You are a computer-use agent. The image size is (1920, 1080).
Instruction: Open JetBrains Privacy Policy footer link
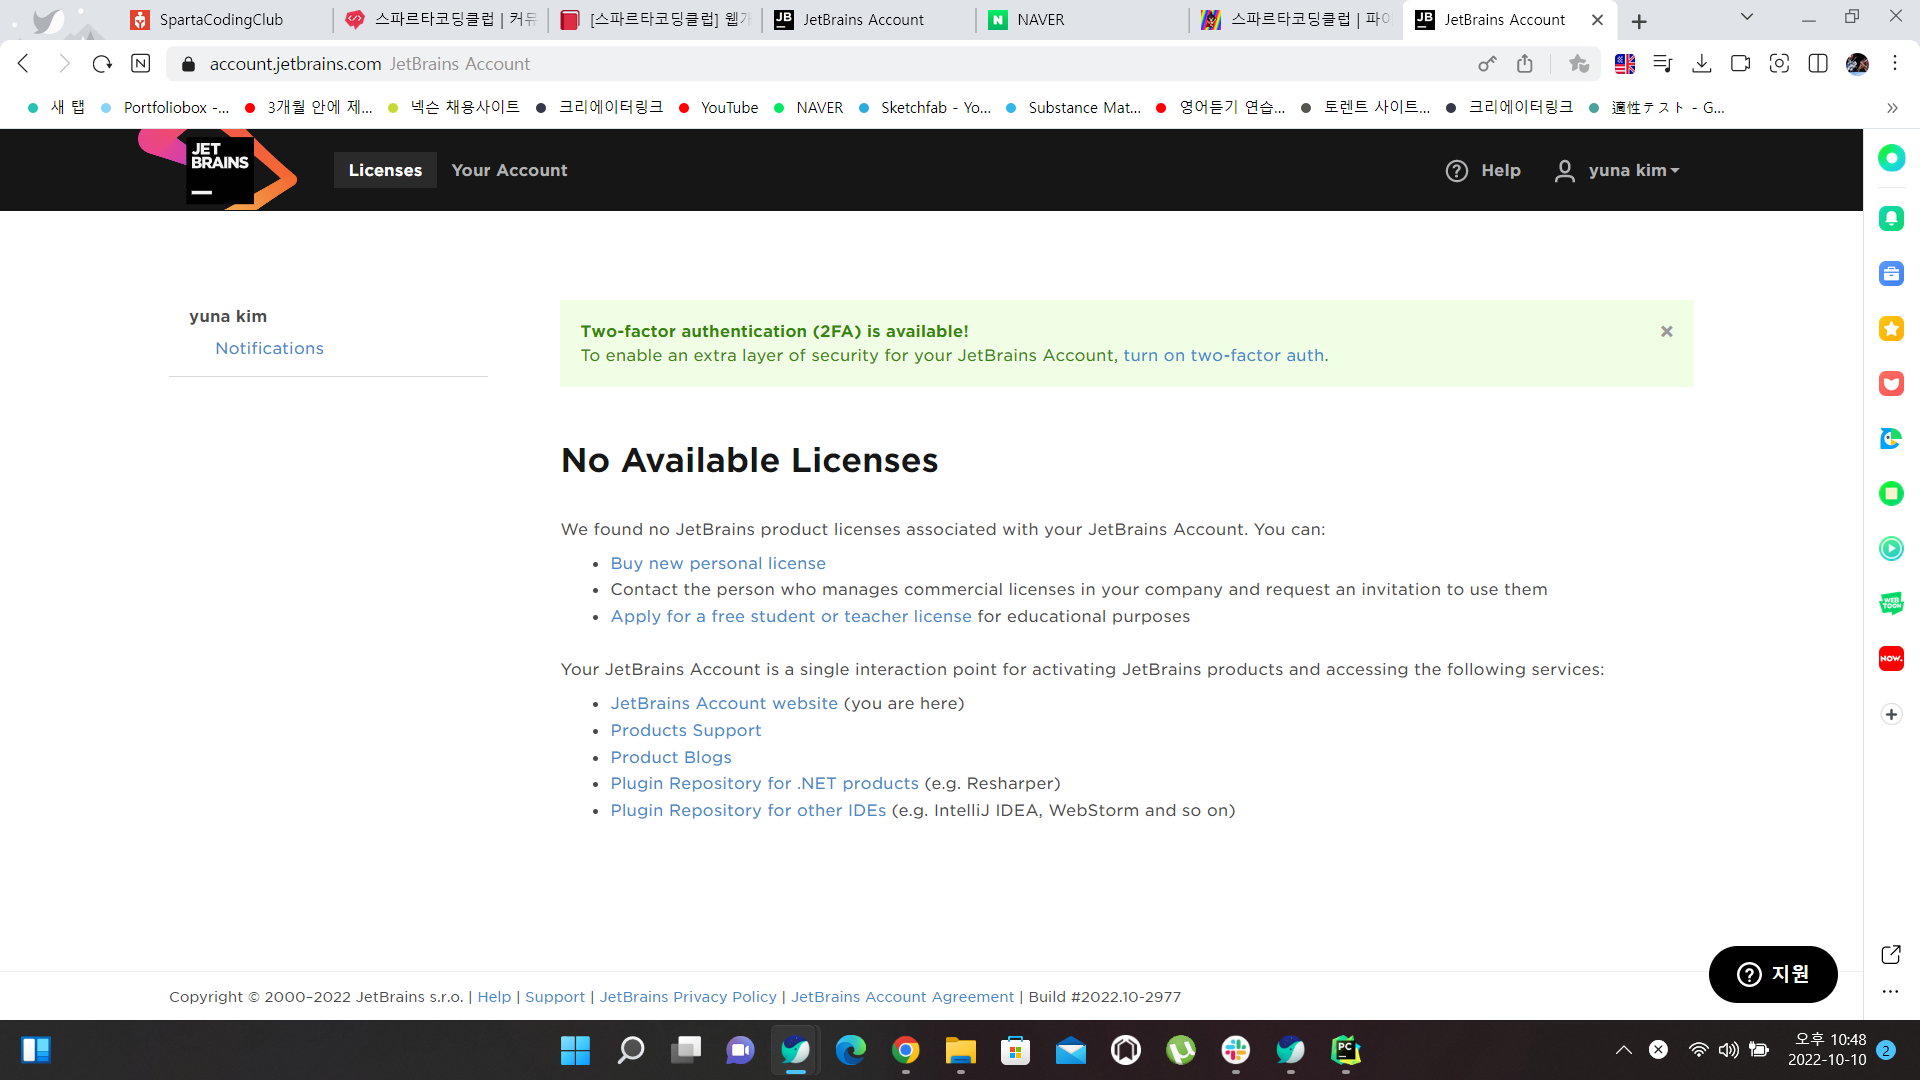click(x=688, y=997)
